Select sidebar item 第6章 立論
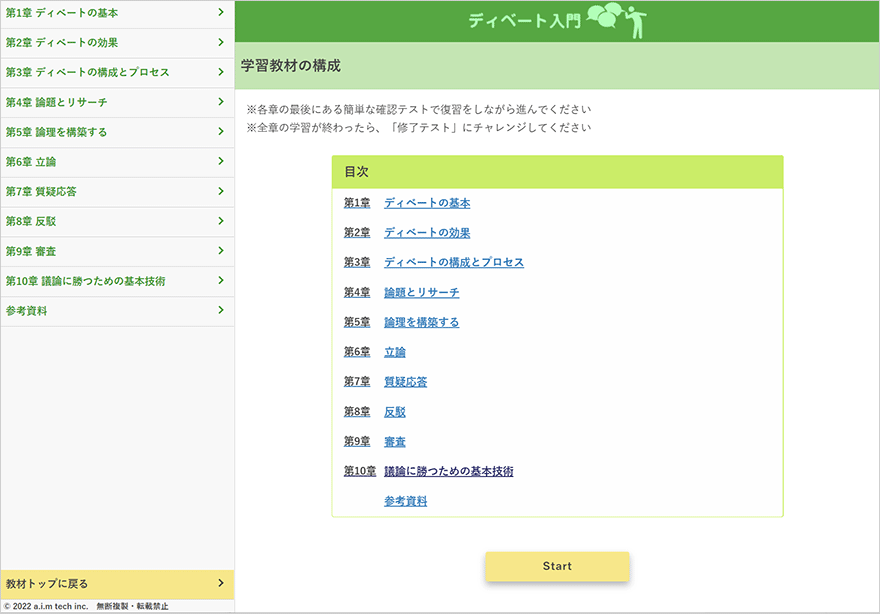 coord(117,162)
